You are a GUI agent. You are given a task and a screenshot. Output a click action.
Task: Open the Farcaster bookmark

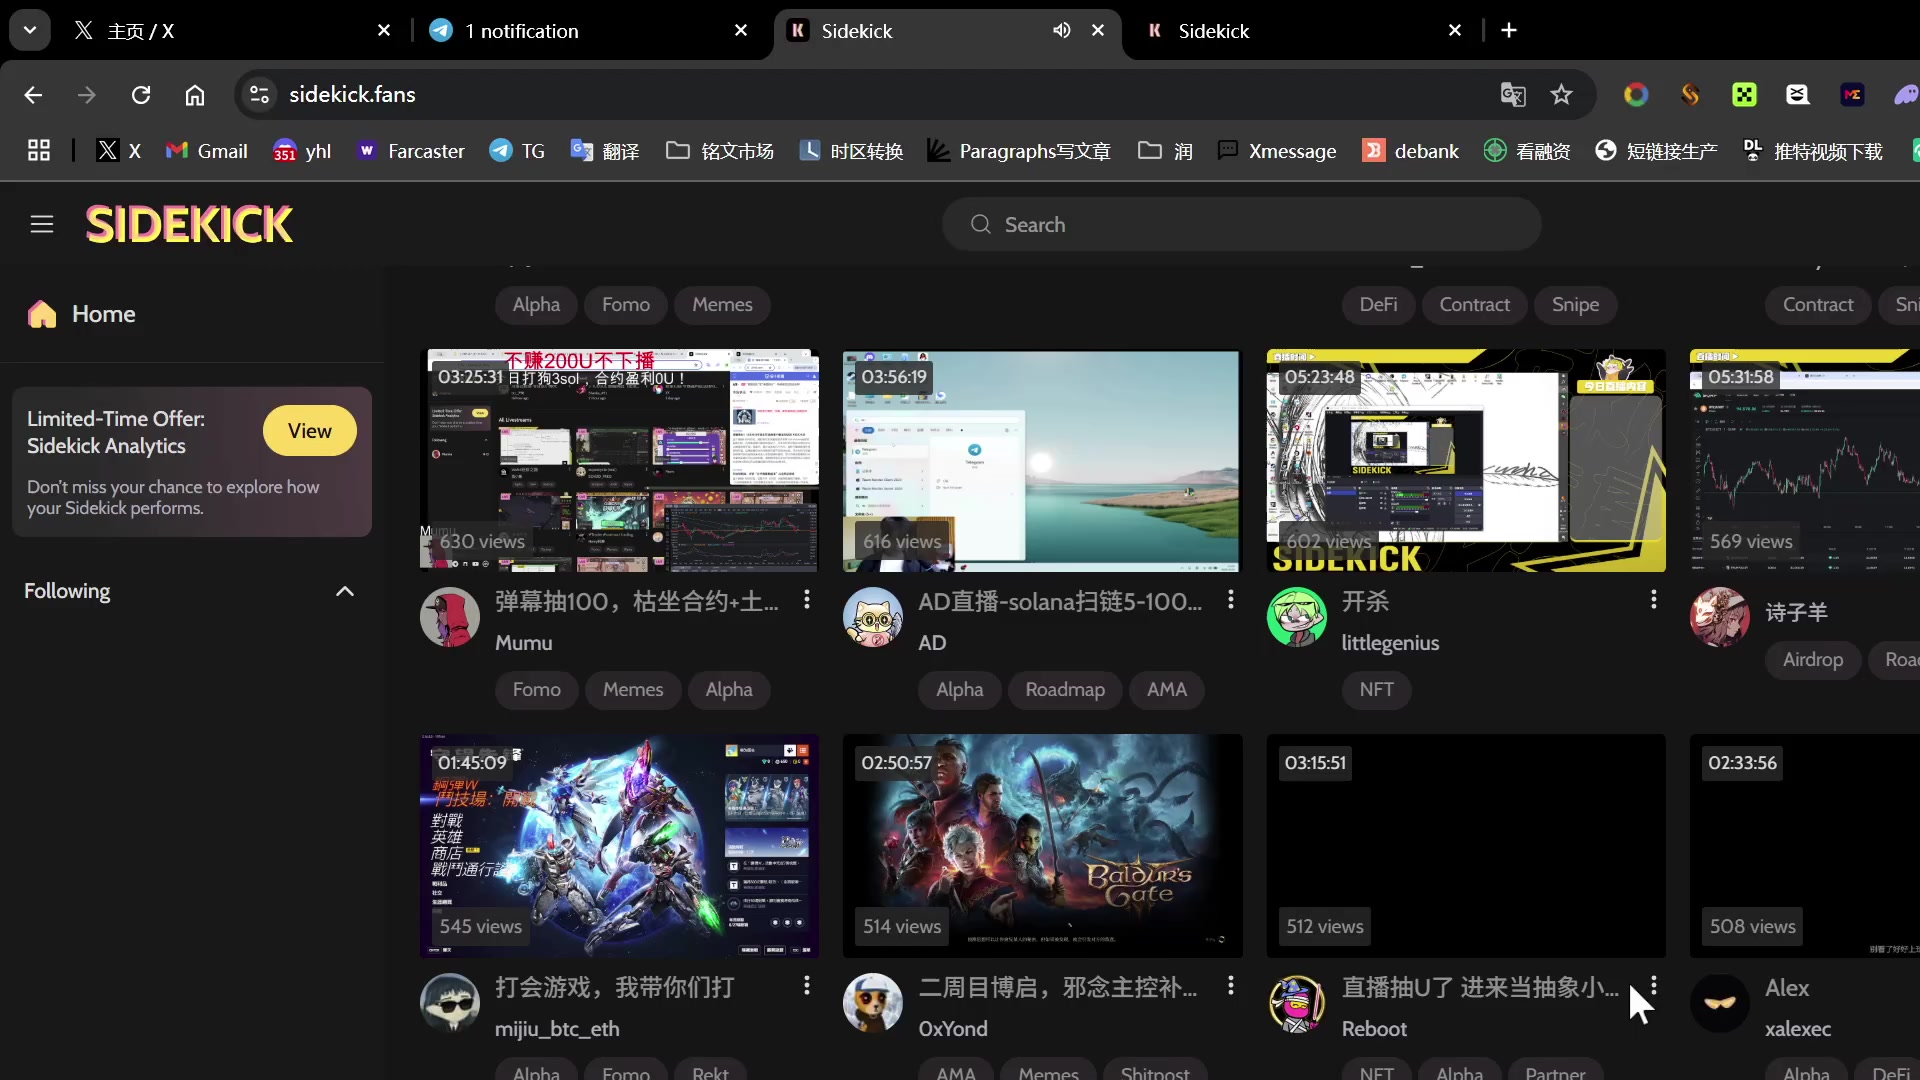(x=411, y=150)
